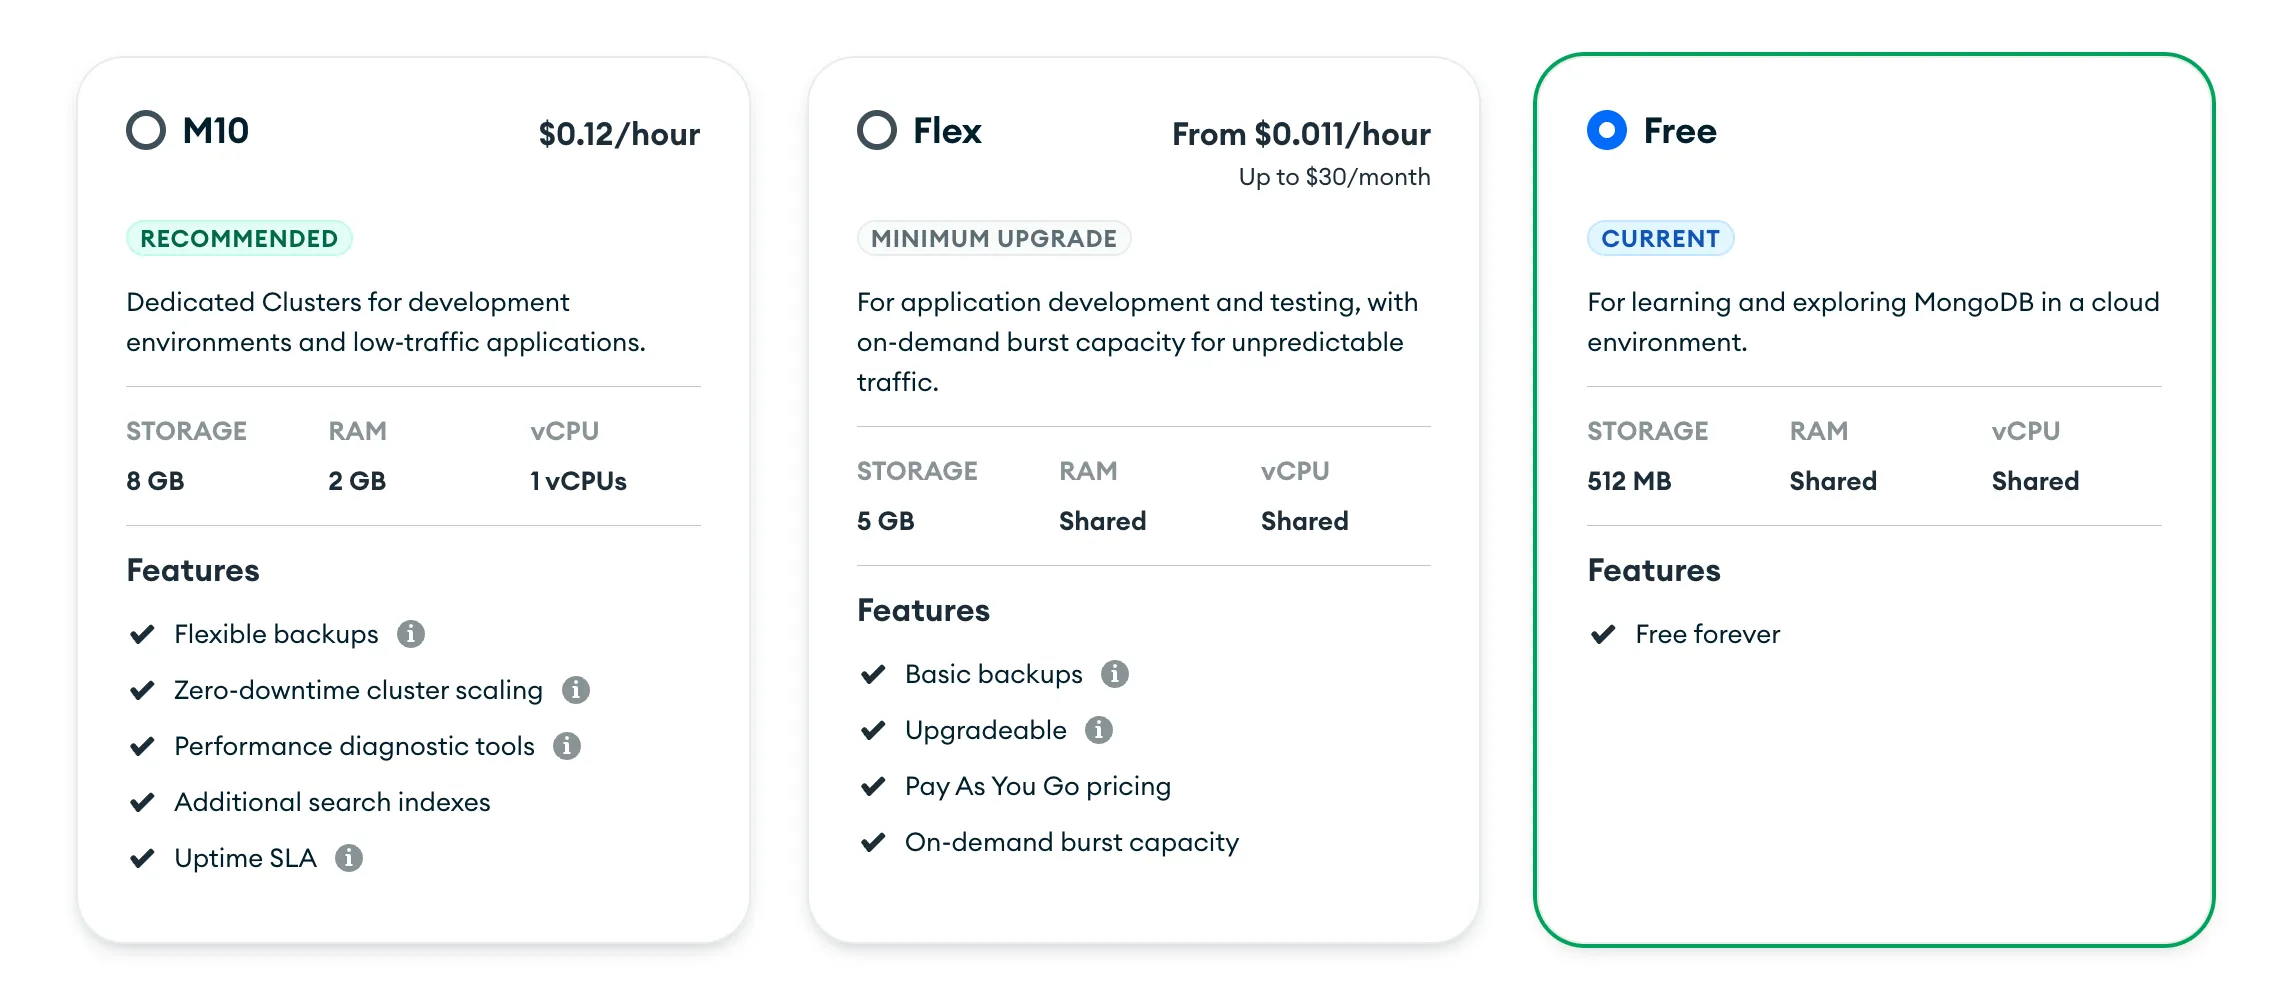The image size is (2272, 996).
Task: Select the Free tier radio option
Action: 1607,130
